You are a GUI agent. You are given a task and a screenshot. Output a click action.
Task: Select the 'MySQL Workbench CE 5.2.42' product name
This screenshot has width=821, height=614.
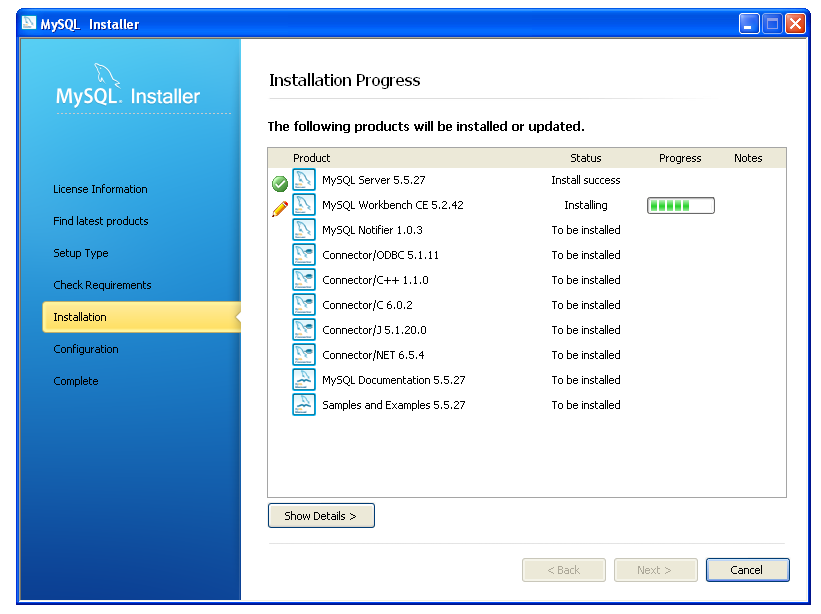pyautogui.click(x=393, y=205)
